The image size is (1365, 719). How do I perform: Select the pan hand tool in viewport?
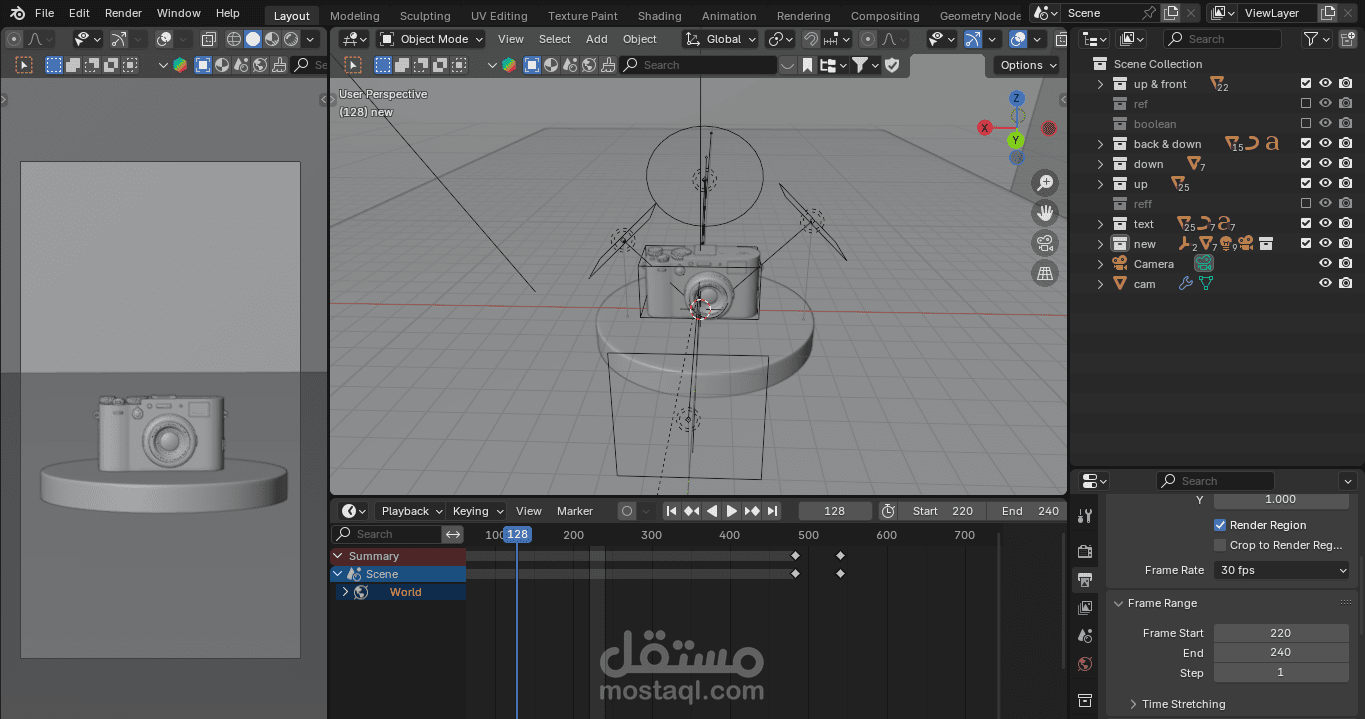[x=1045, y=213]
